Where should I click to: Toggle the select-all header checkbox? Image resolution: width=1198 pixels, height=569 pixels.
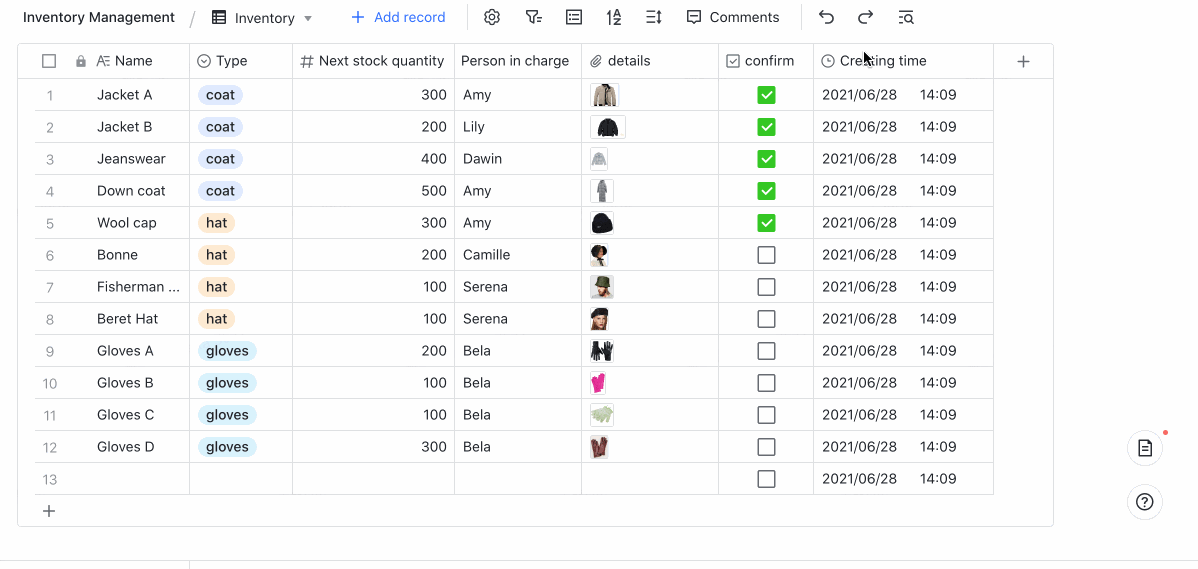(49, 61)
